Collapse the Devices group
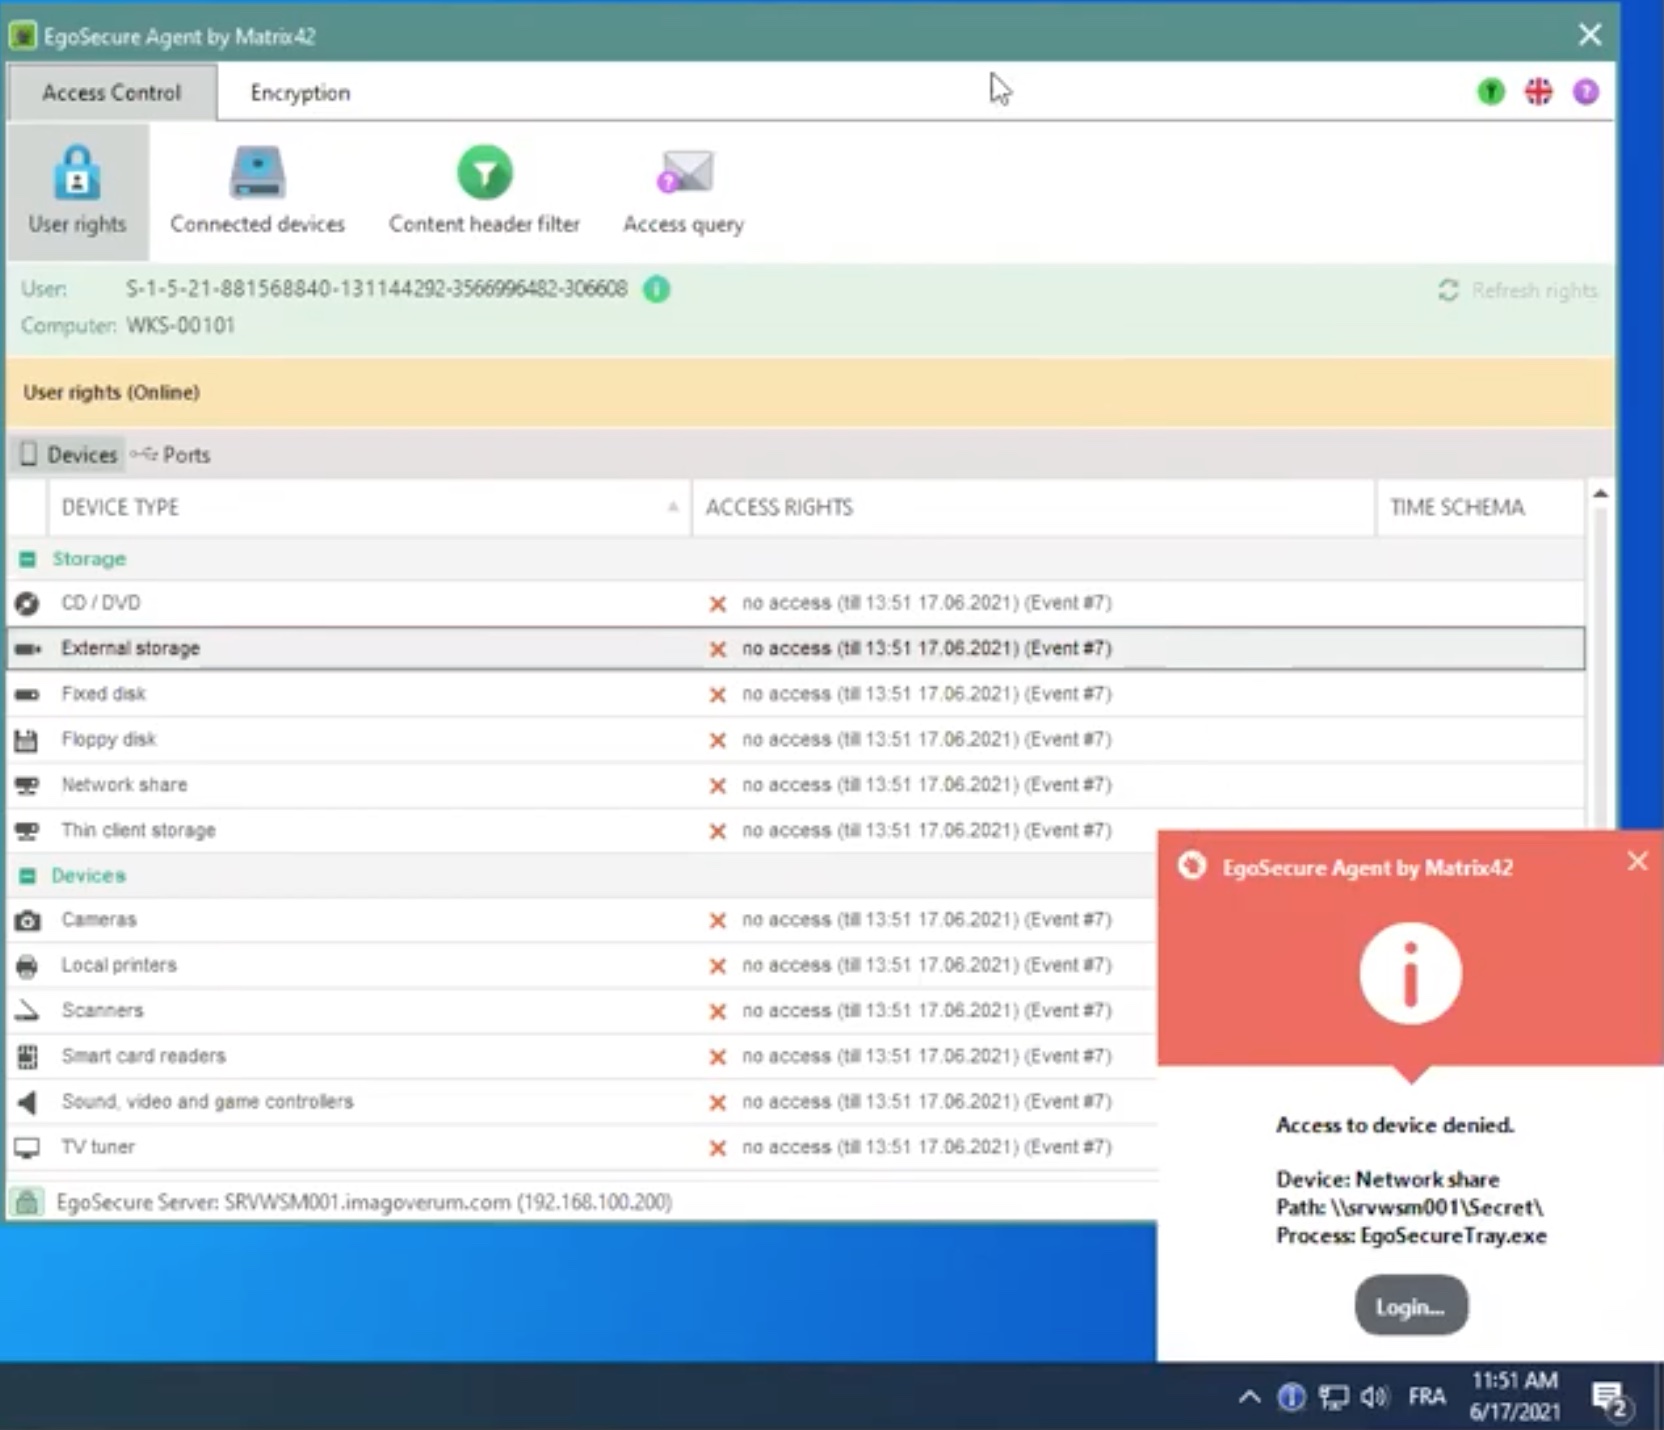1664x1430 pixels. click(27, 876)
